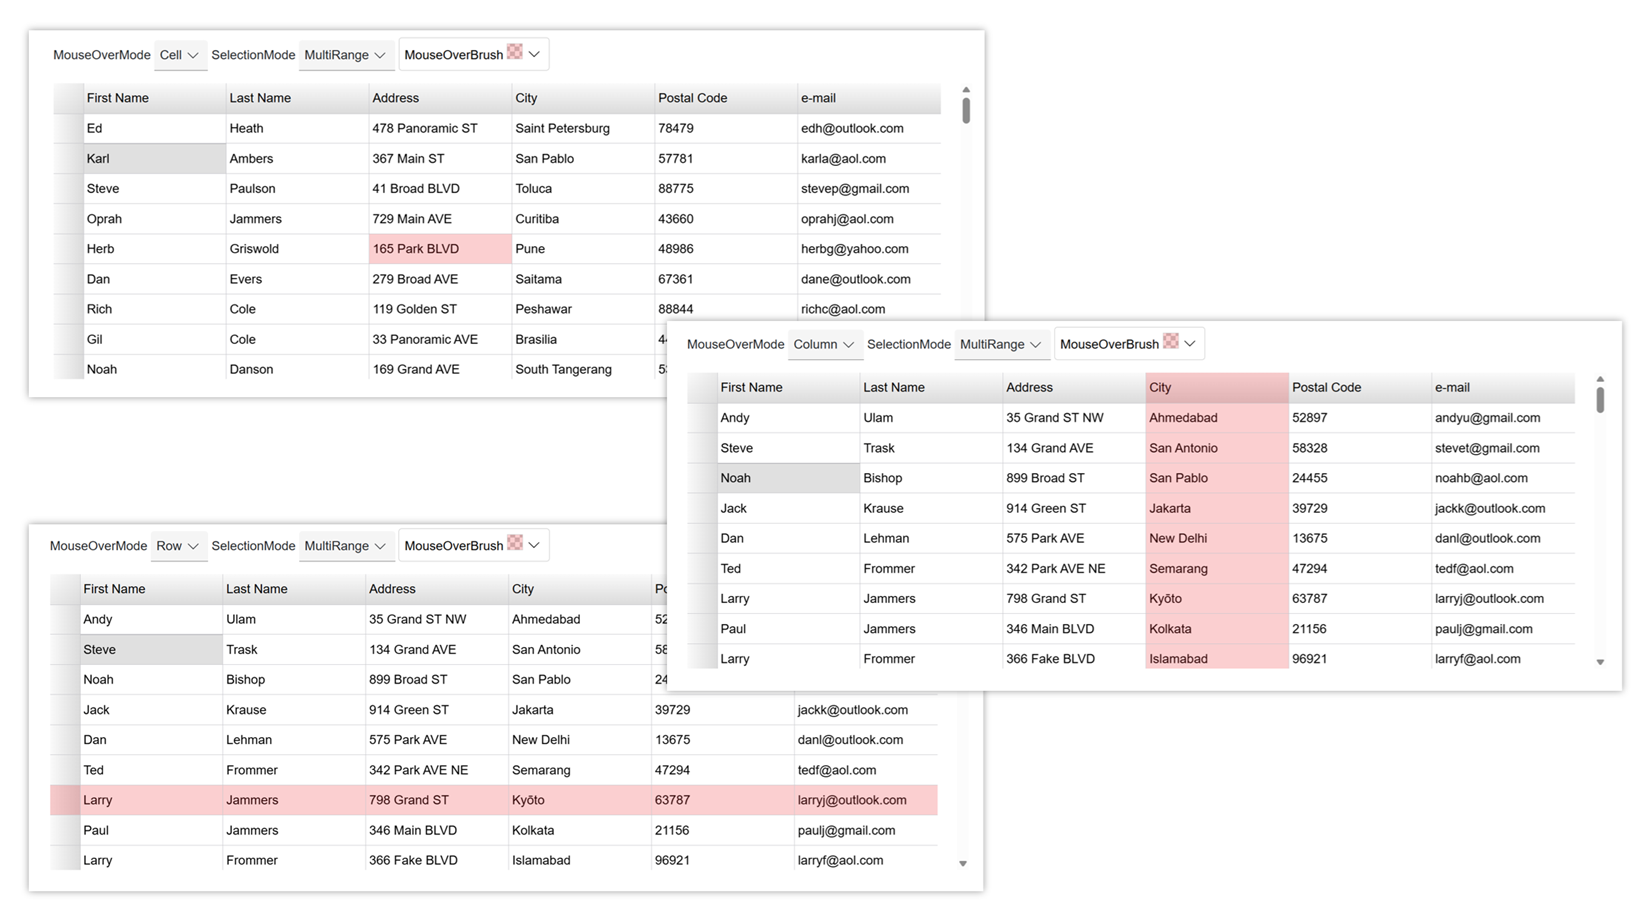Click Last Name column header in right window

(931, 387)
